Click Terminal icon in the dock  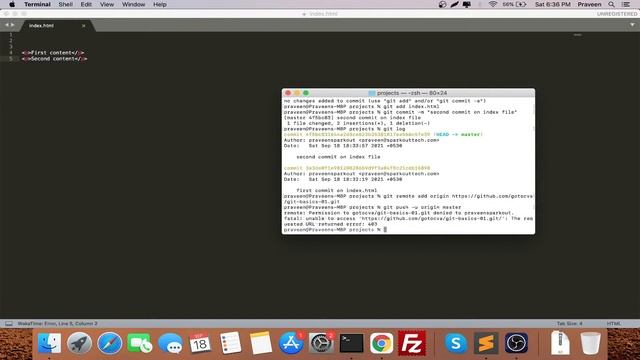(x=351, y=343)
